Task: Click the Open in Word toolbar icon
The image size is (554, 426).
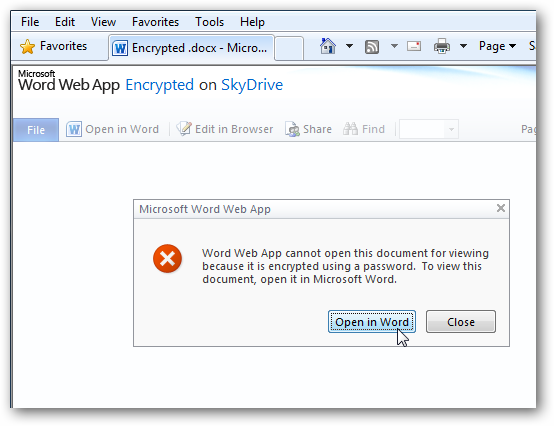Action: click(74, 129)
